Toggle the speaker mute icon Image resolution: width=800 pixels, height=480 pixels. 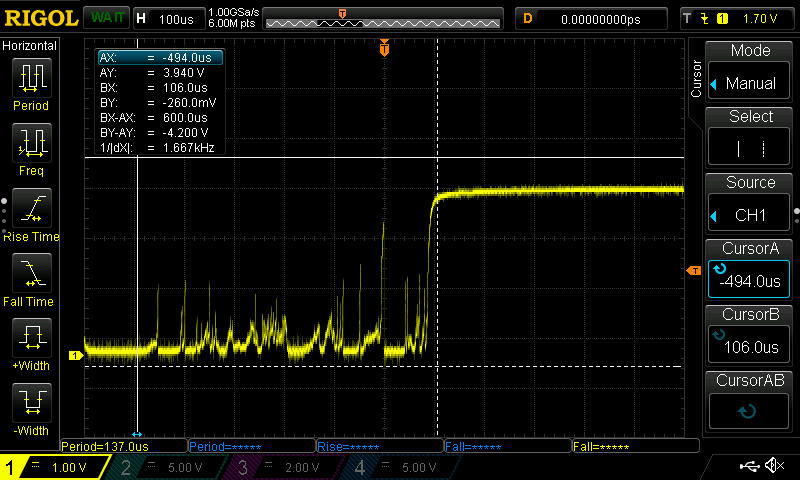pyautogui.click(x=774, y=466)
